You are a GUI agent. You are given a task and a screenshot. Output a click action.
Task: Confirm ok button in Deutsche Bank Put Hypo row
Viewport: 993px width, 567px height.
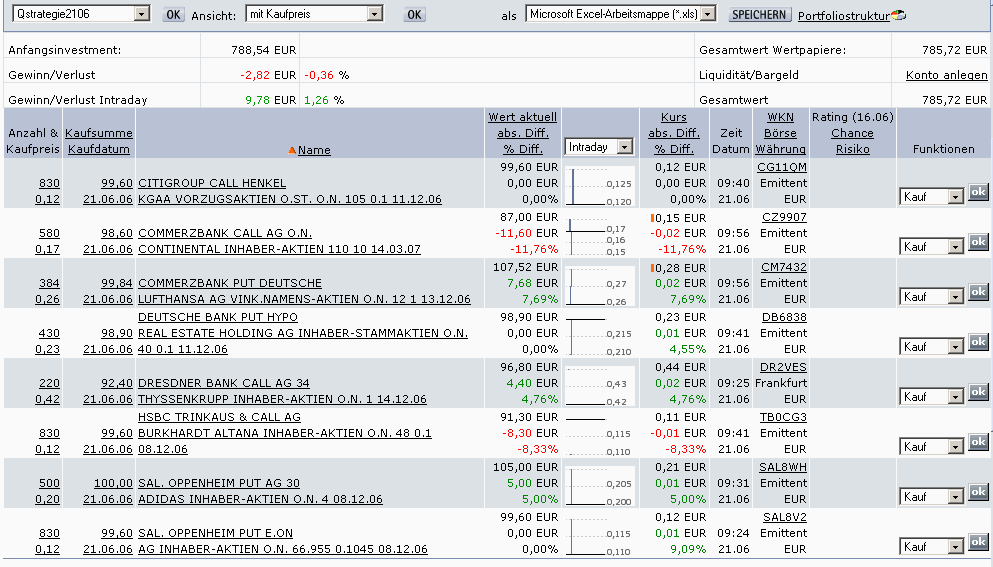point(978,342)
